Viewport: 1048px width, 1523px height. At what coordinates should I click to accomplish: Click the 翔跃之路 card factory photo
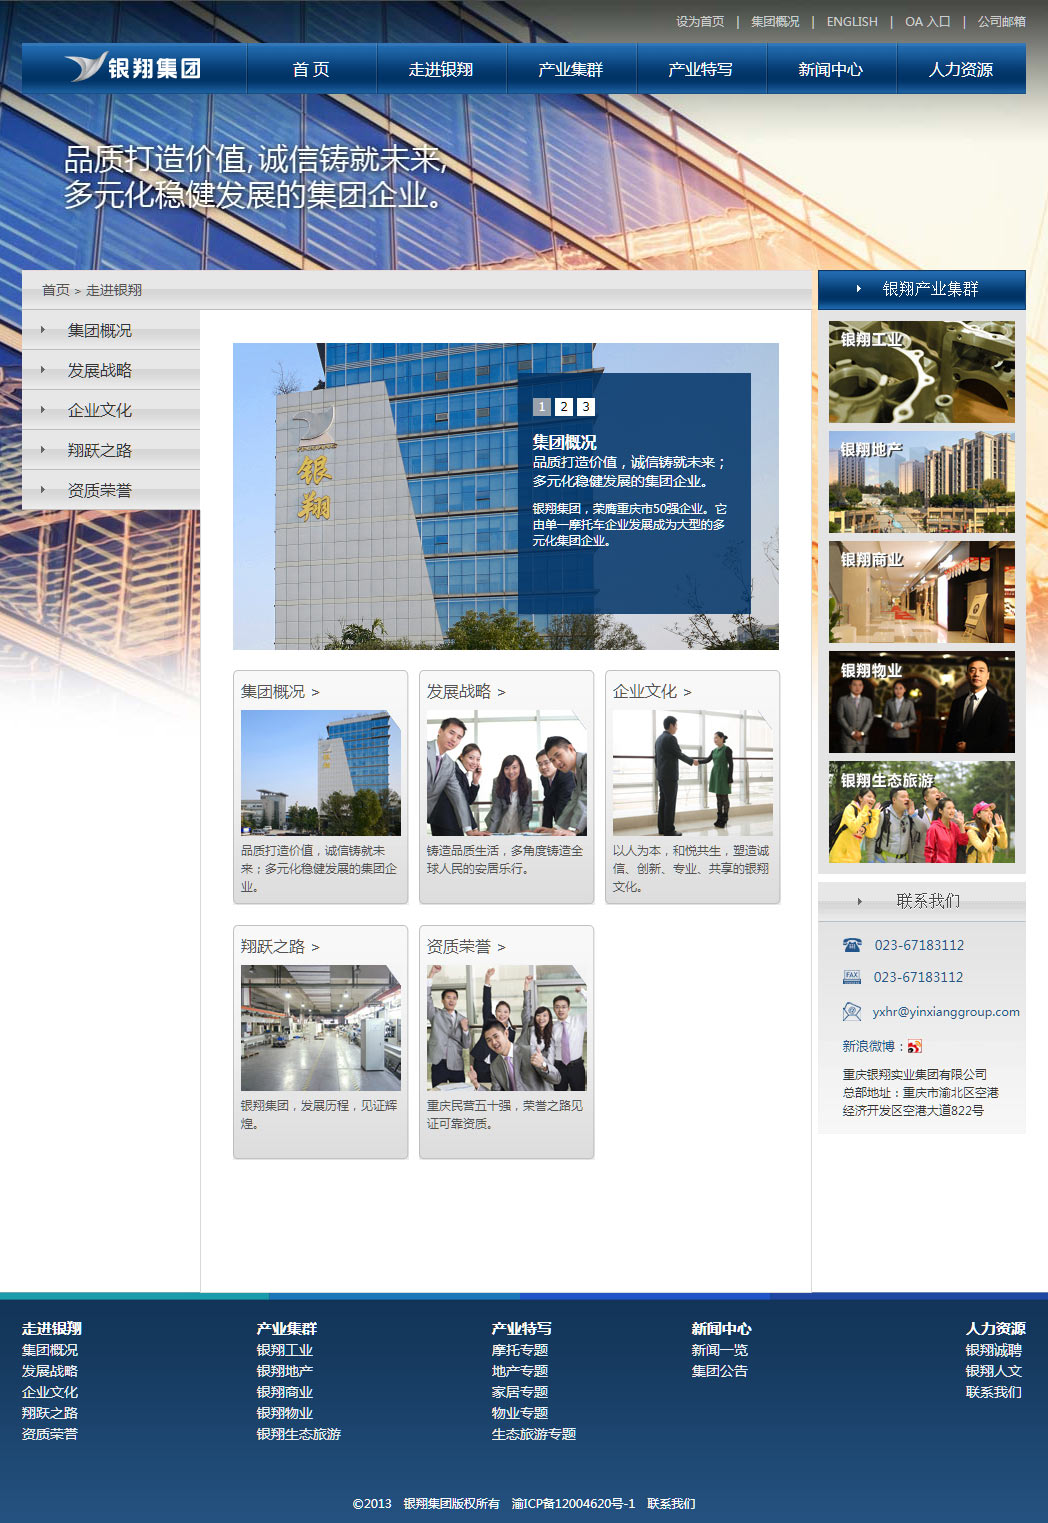coord(321,1028)
